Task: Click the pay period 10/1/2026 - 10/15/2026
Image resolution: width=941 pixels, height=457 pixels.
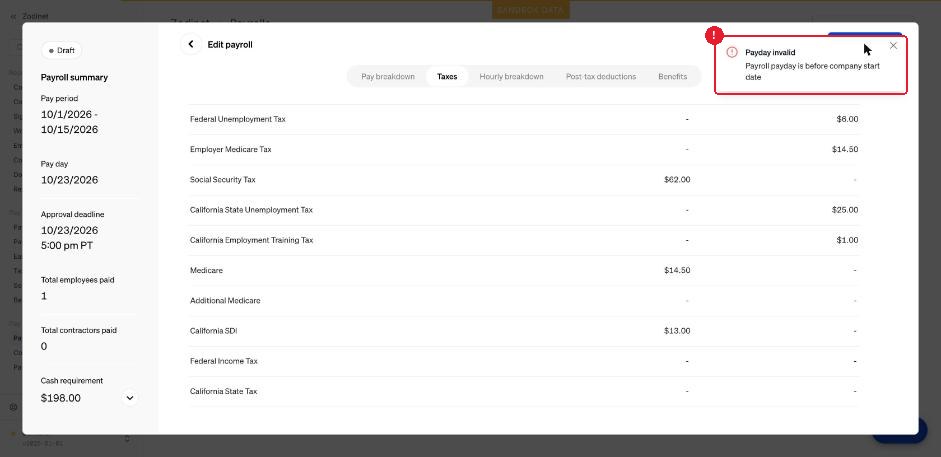Action: click(x=70, y=122)
